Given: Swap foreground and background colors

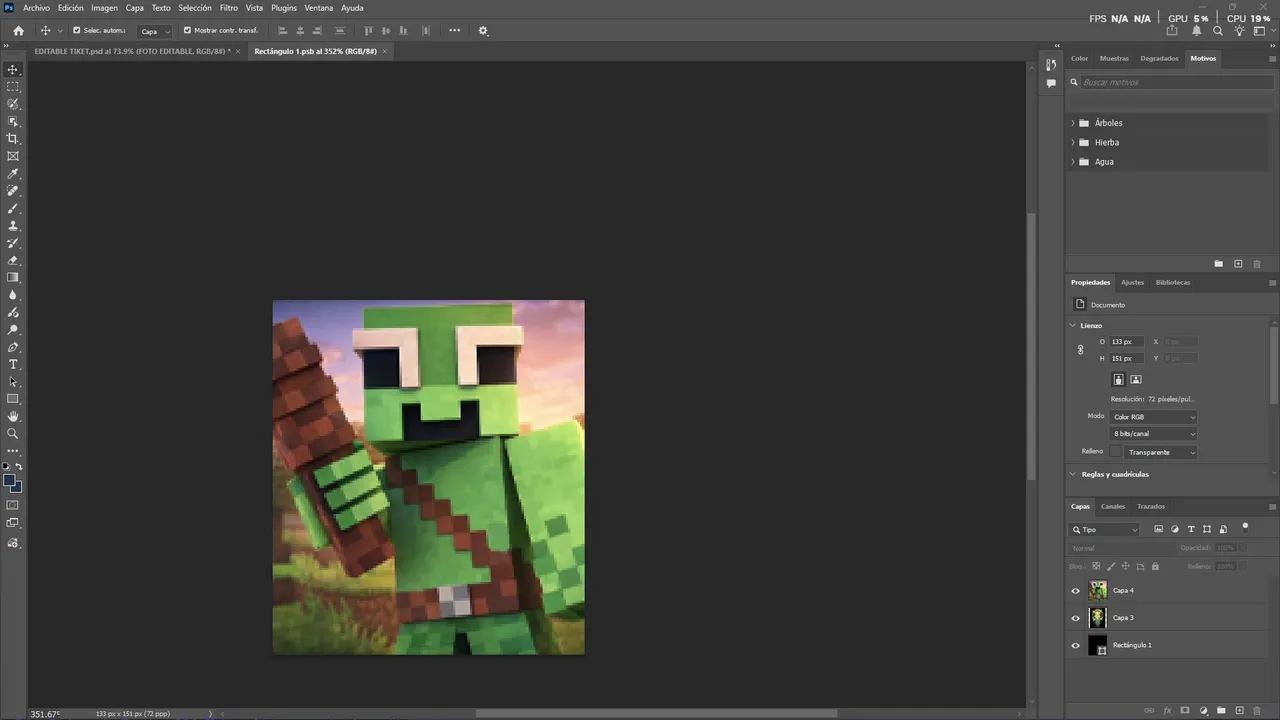Looking at the screenshot, I should pyautogui.click(x=19, y=467).
